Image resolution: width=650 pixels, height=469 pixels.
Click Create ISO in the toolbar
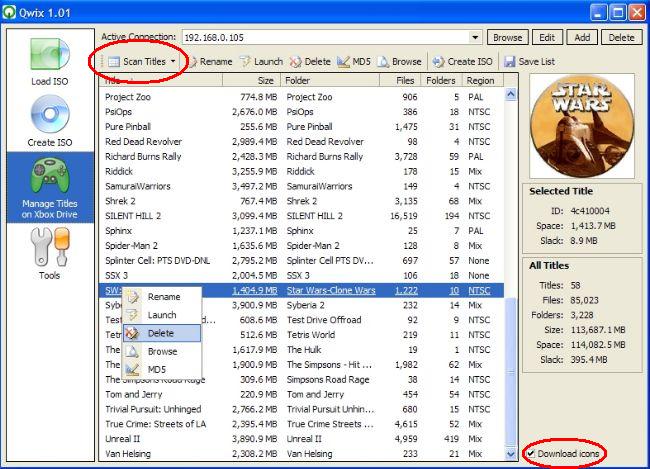tap(462, 62)
